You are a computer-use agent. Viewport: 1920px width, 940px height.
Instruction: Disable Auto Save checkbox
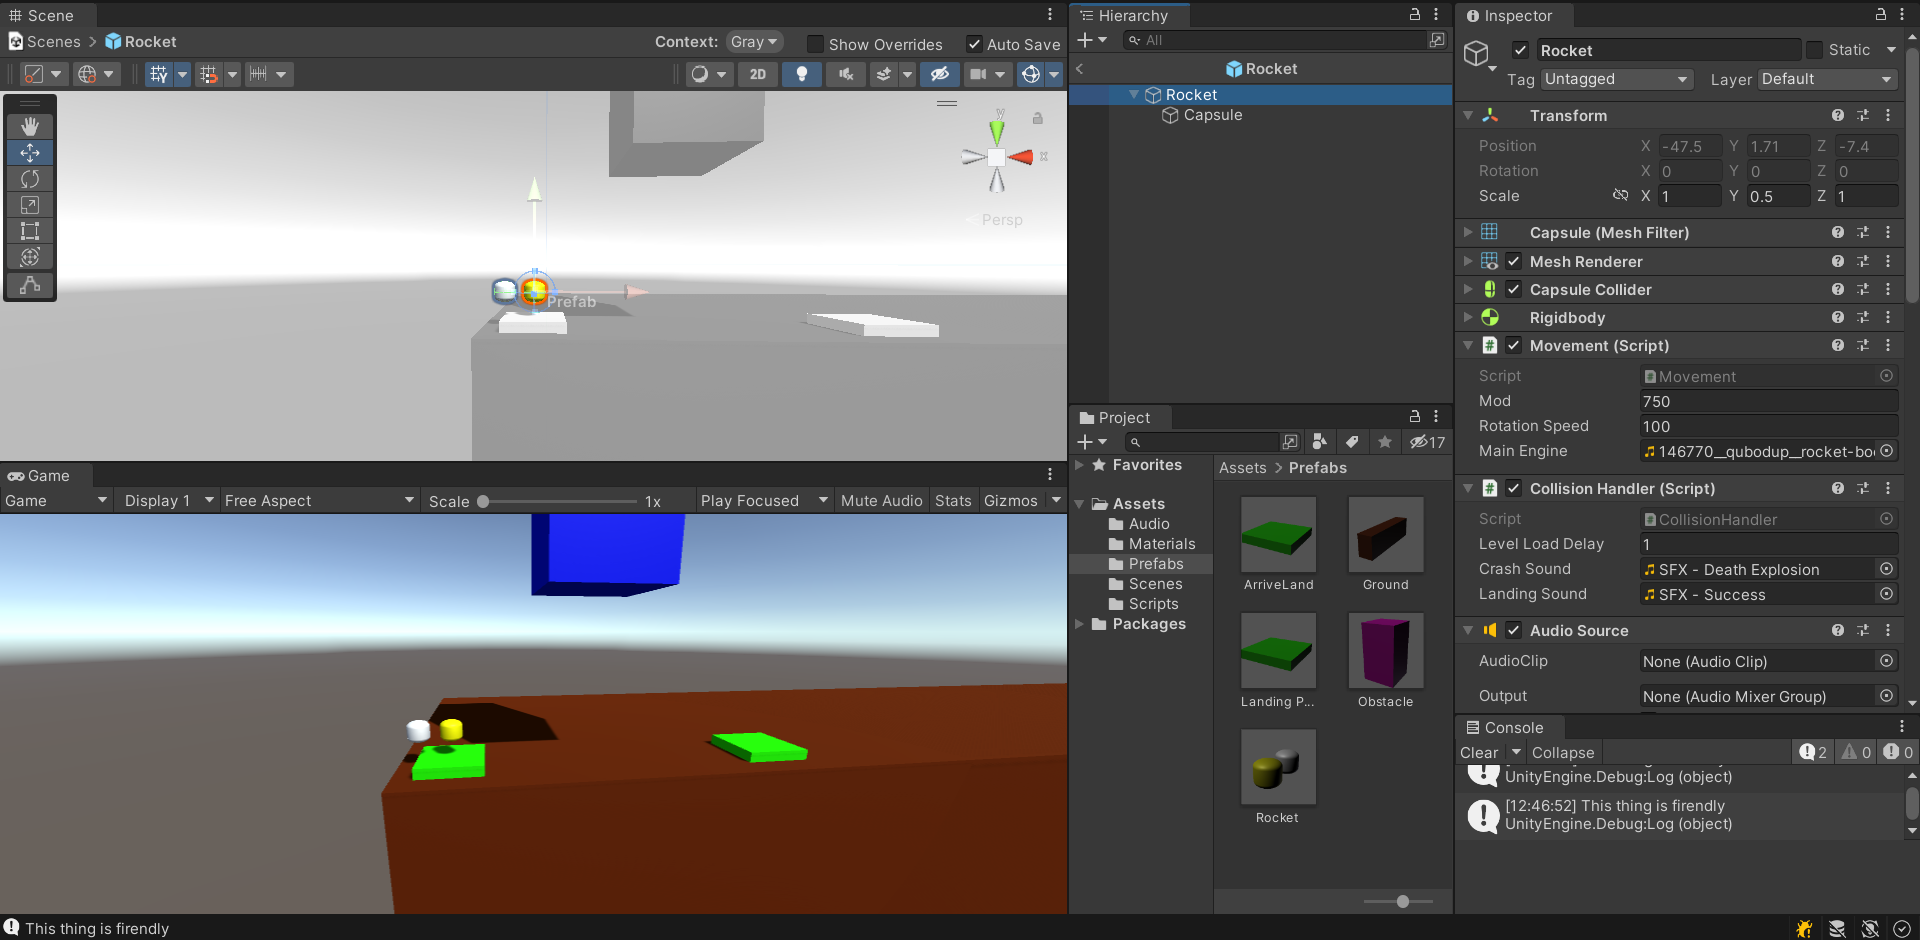pyautogui.click(x=974, y=44)
